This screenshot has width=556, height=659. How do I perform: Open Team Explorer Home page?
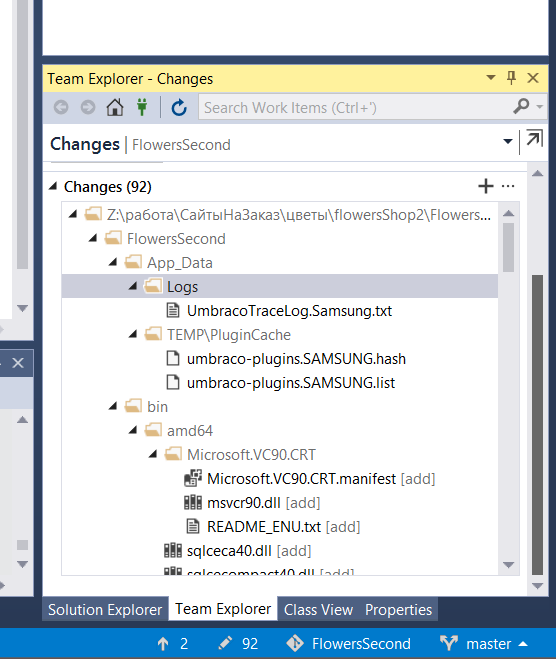pos(115,107)
